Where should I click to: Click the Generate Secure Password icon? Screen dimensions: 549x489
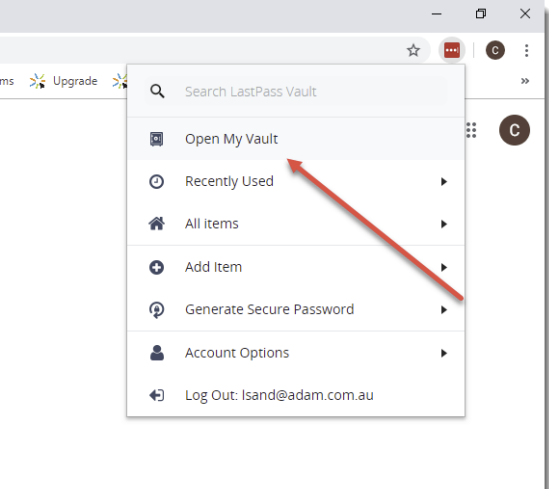pyautogui.click(x=156, y=310)
